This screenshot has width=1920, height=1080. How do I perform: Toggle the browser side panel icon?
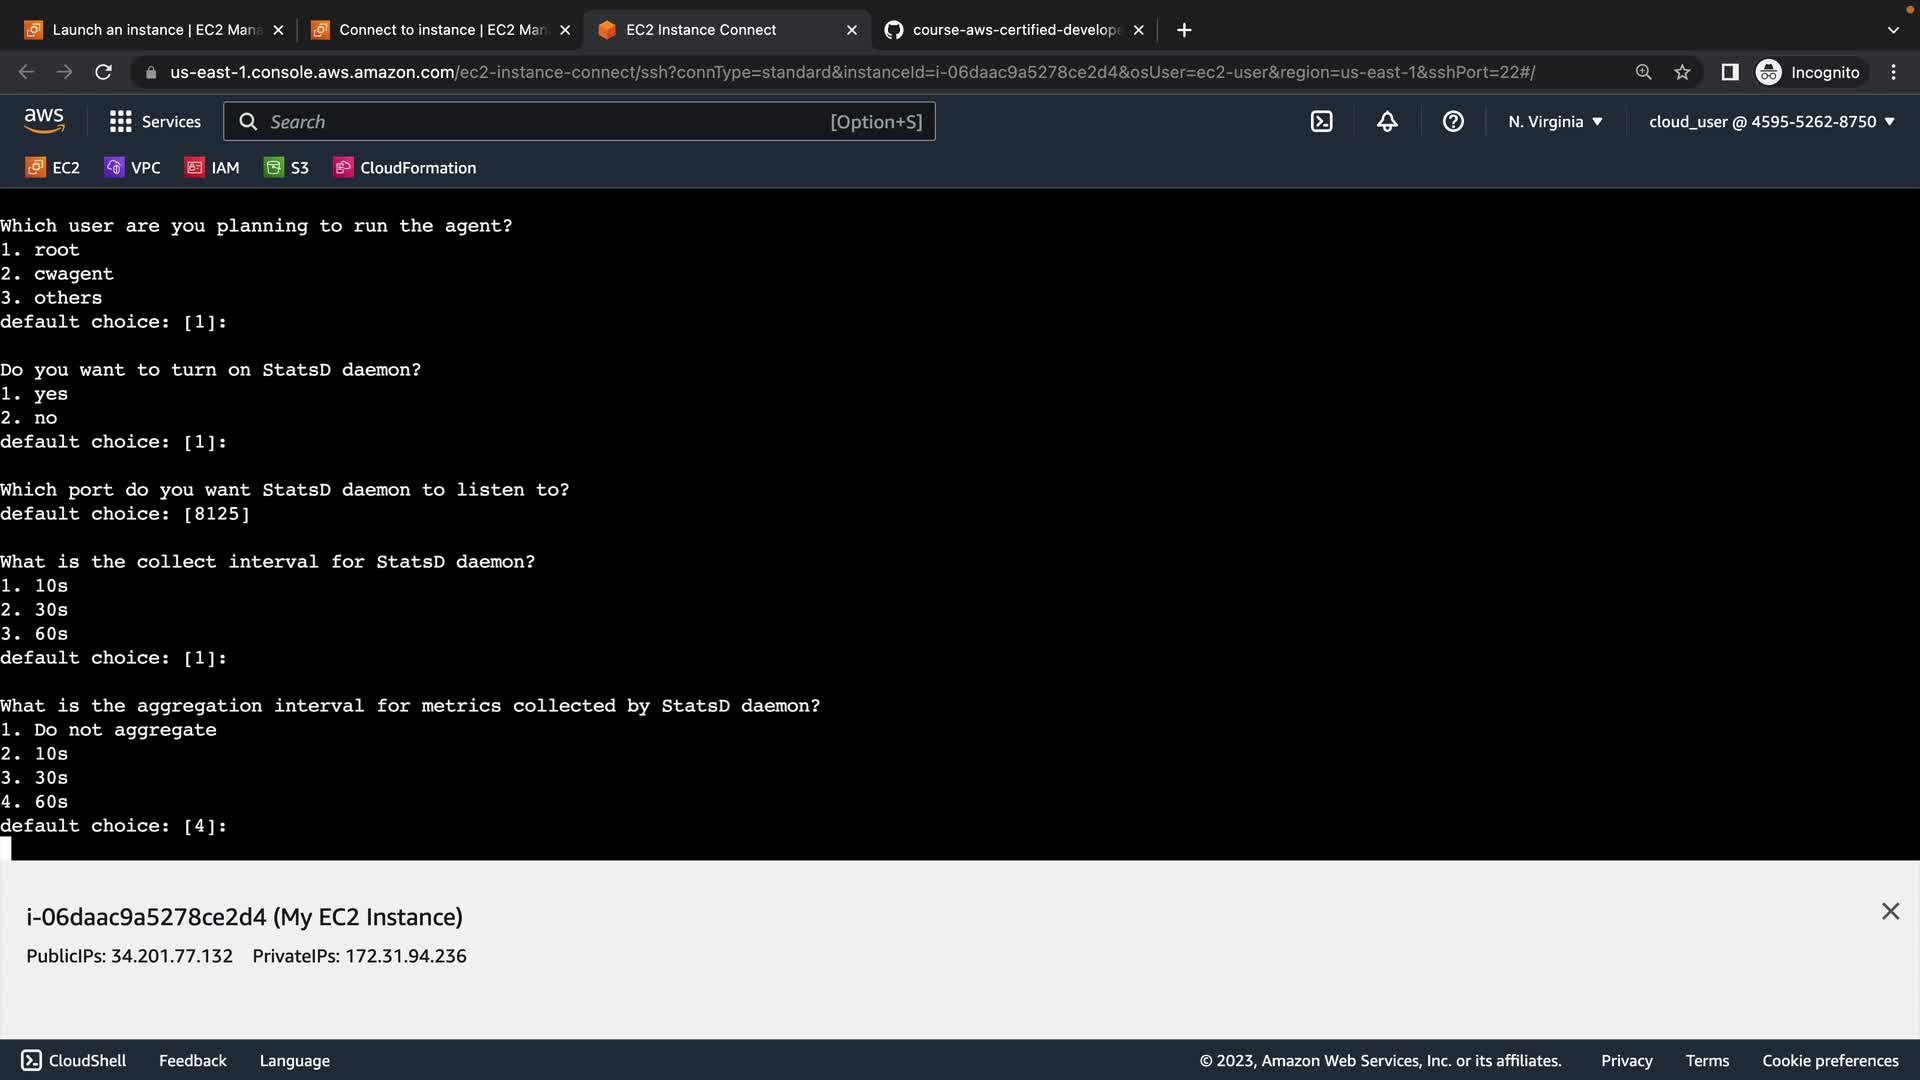pyautogui.click(x=1729, y=72)
